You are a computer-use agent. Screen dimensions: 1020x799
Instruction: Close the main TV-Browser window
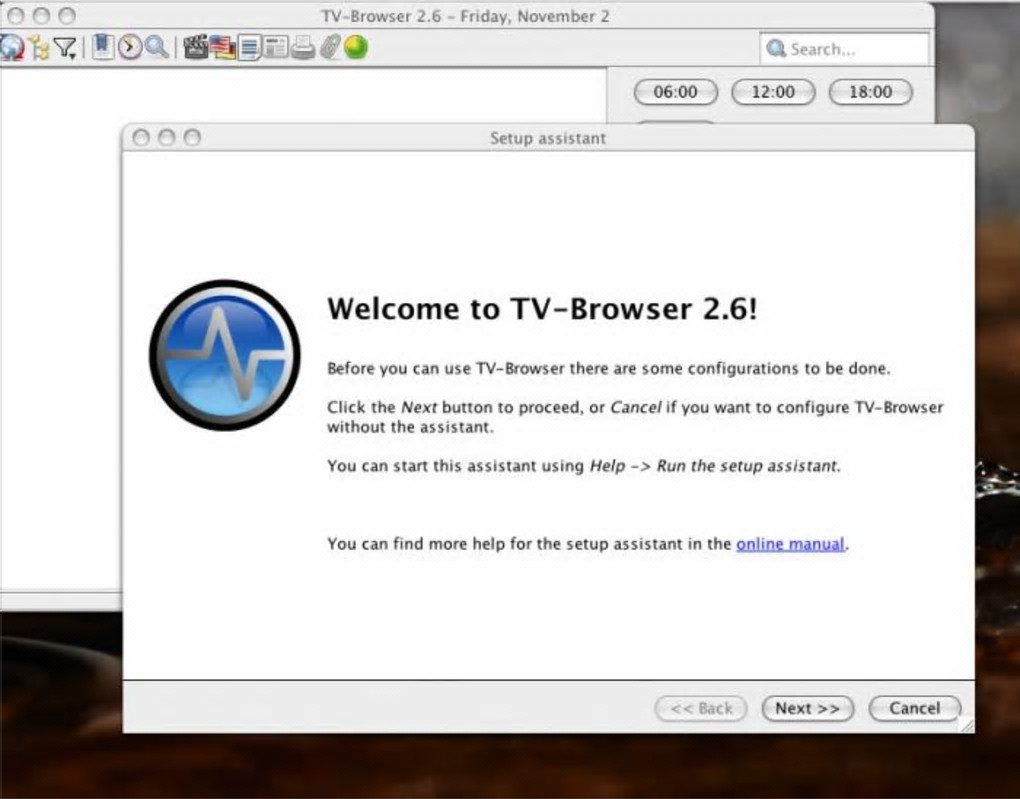tap(16, 16)
